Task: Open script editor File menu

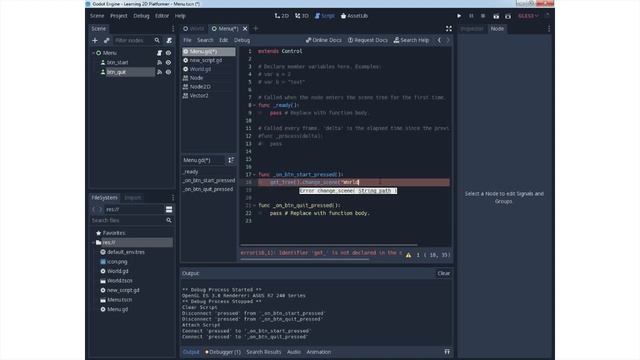Action: pos(187,40)
